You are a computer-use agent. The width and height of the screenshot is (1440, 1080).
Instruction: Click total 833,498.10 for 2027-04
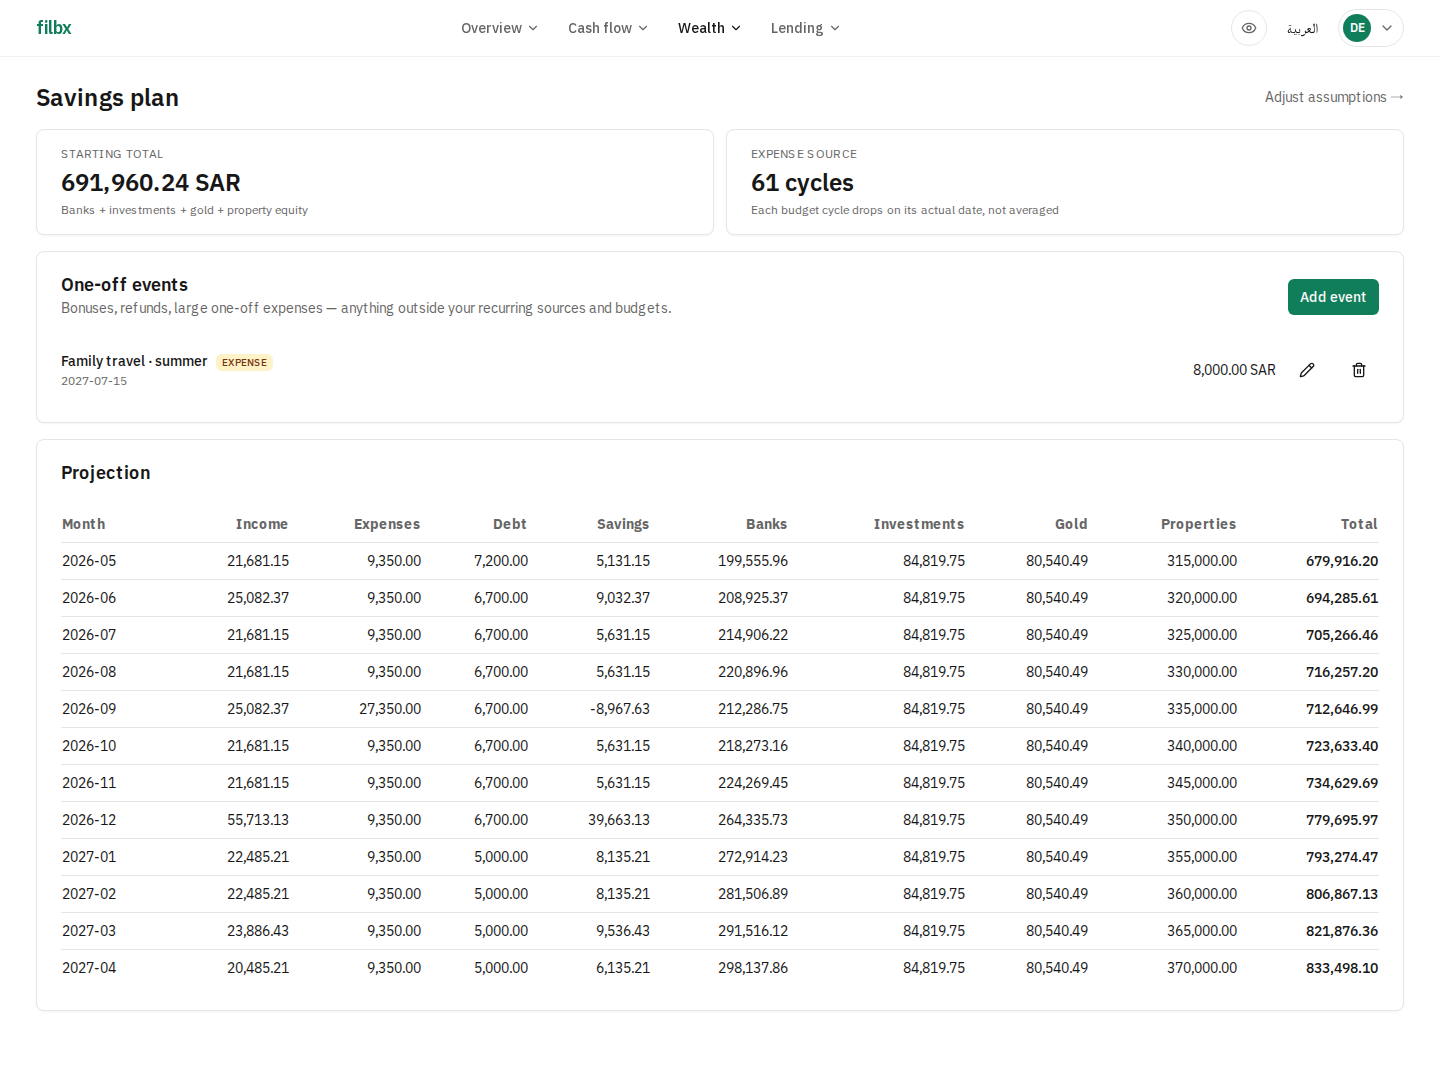1342,968
